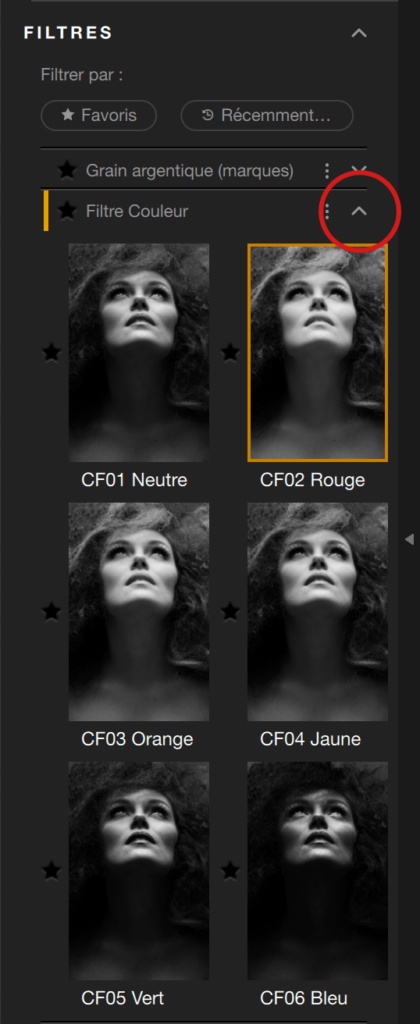
Task: Select the Filtre Couleur category label
Action: click(x=137, y=211)
